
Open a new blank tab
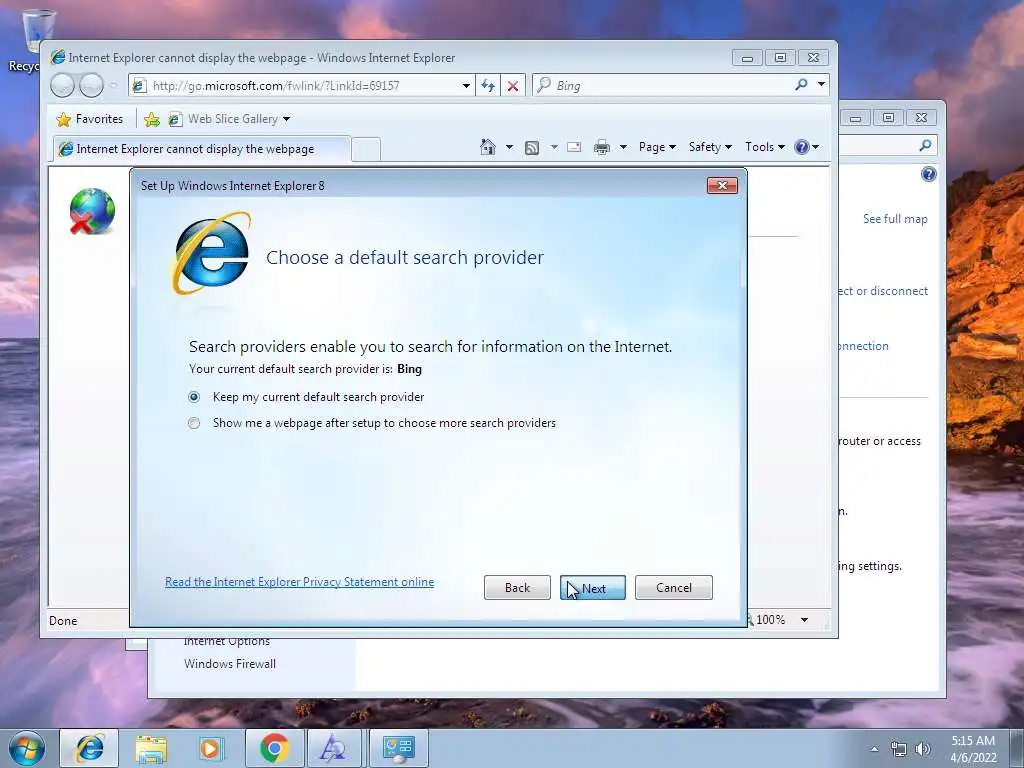tap(366, 150)
